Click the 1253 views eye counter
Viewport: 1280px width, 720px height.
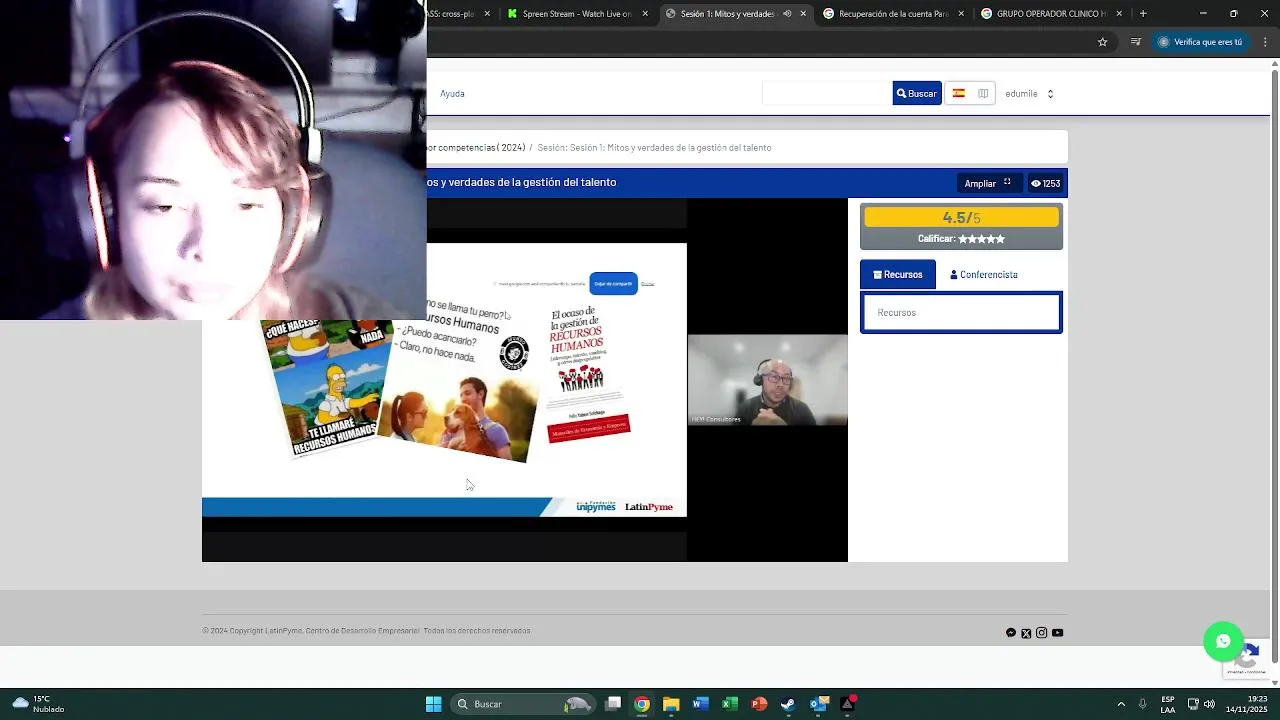click(1045, 183)
